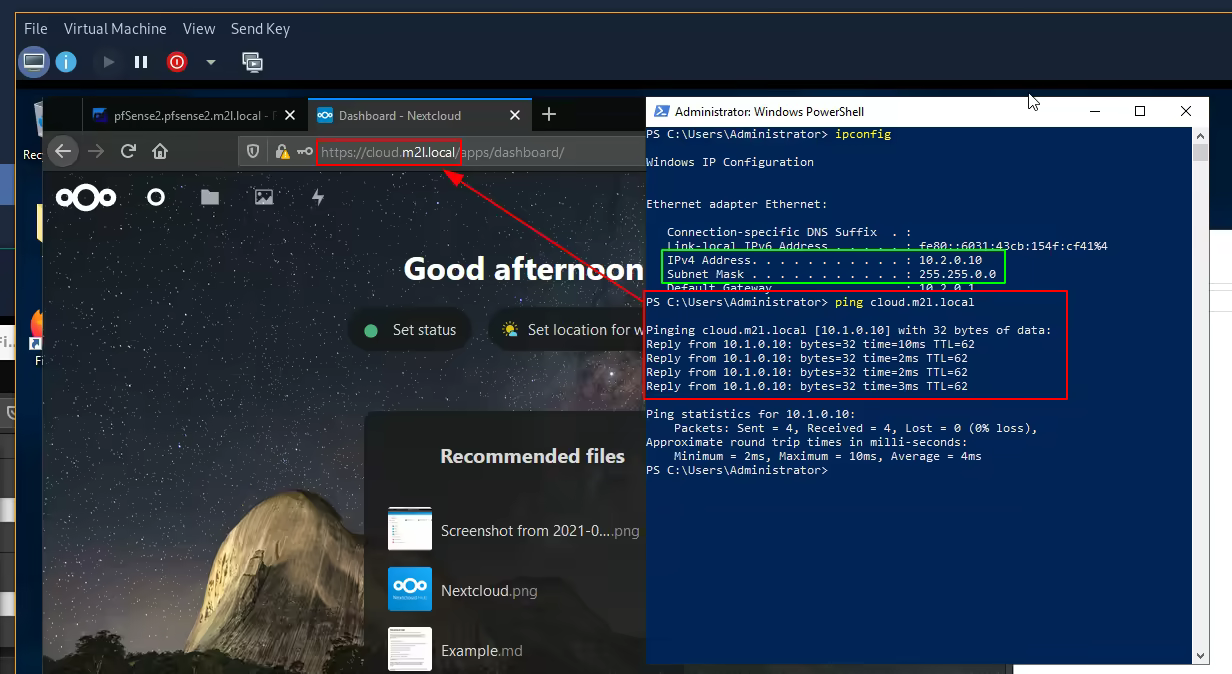This screenshot has width=1232, height=674.
Task: Go forward in browser history
Action: (96, 151)
